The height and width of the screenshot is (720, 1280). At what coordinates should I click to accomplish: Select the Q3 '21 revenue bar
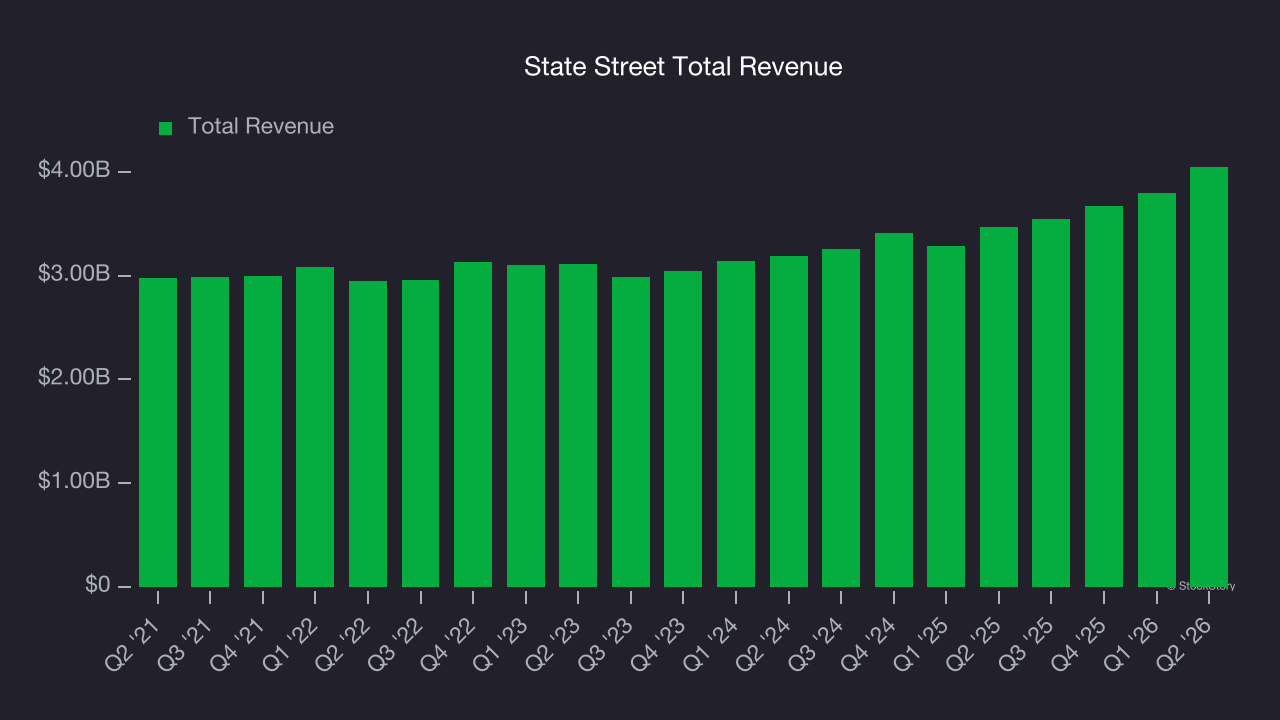coord(210,432)
